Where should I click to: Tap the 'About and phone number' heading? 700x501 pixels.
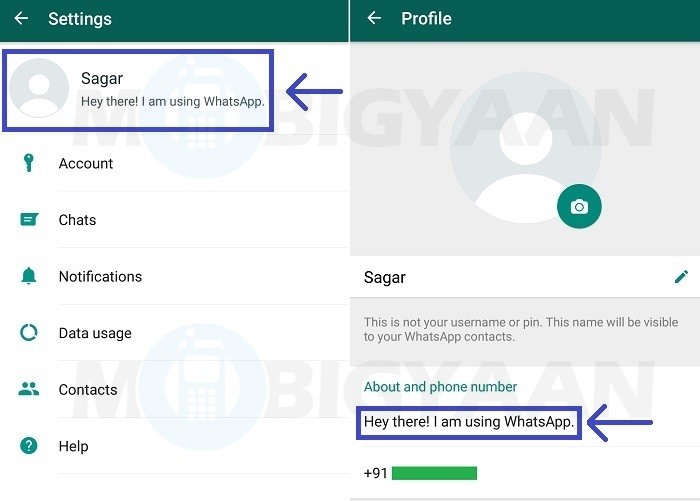440,387
